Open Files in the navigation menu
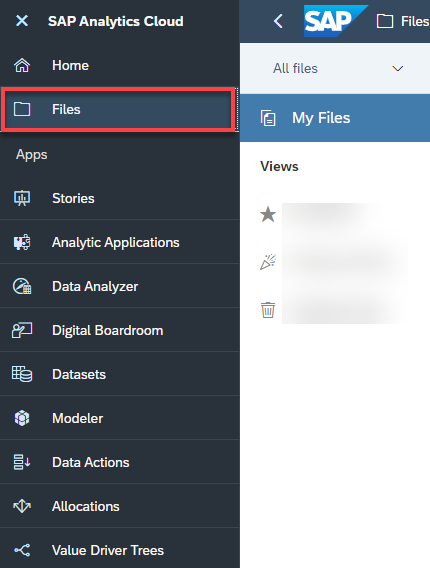The image size is (430, 568). pos(118,109)
